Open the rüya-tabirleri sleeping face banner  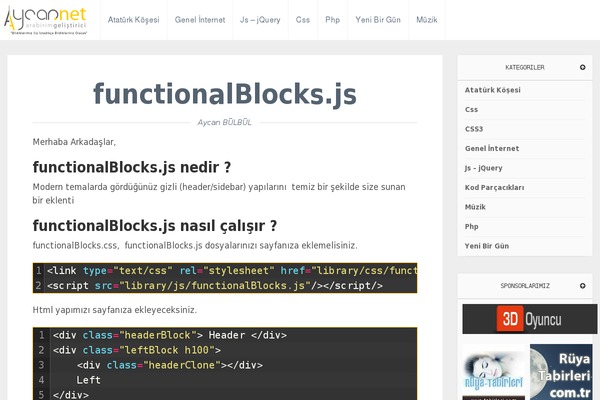point(494,372)
